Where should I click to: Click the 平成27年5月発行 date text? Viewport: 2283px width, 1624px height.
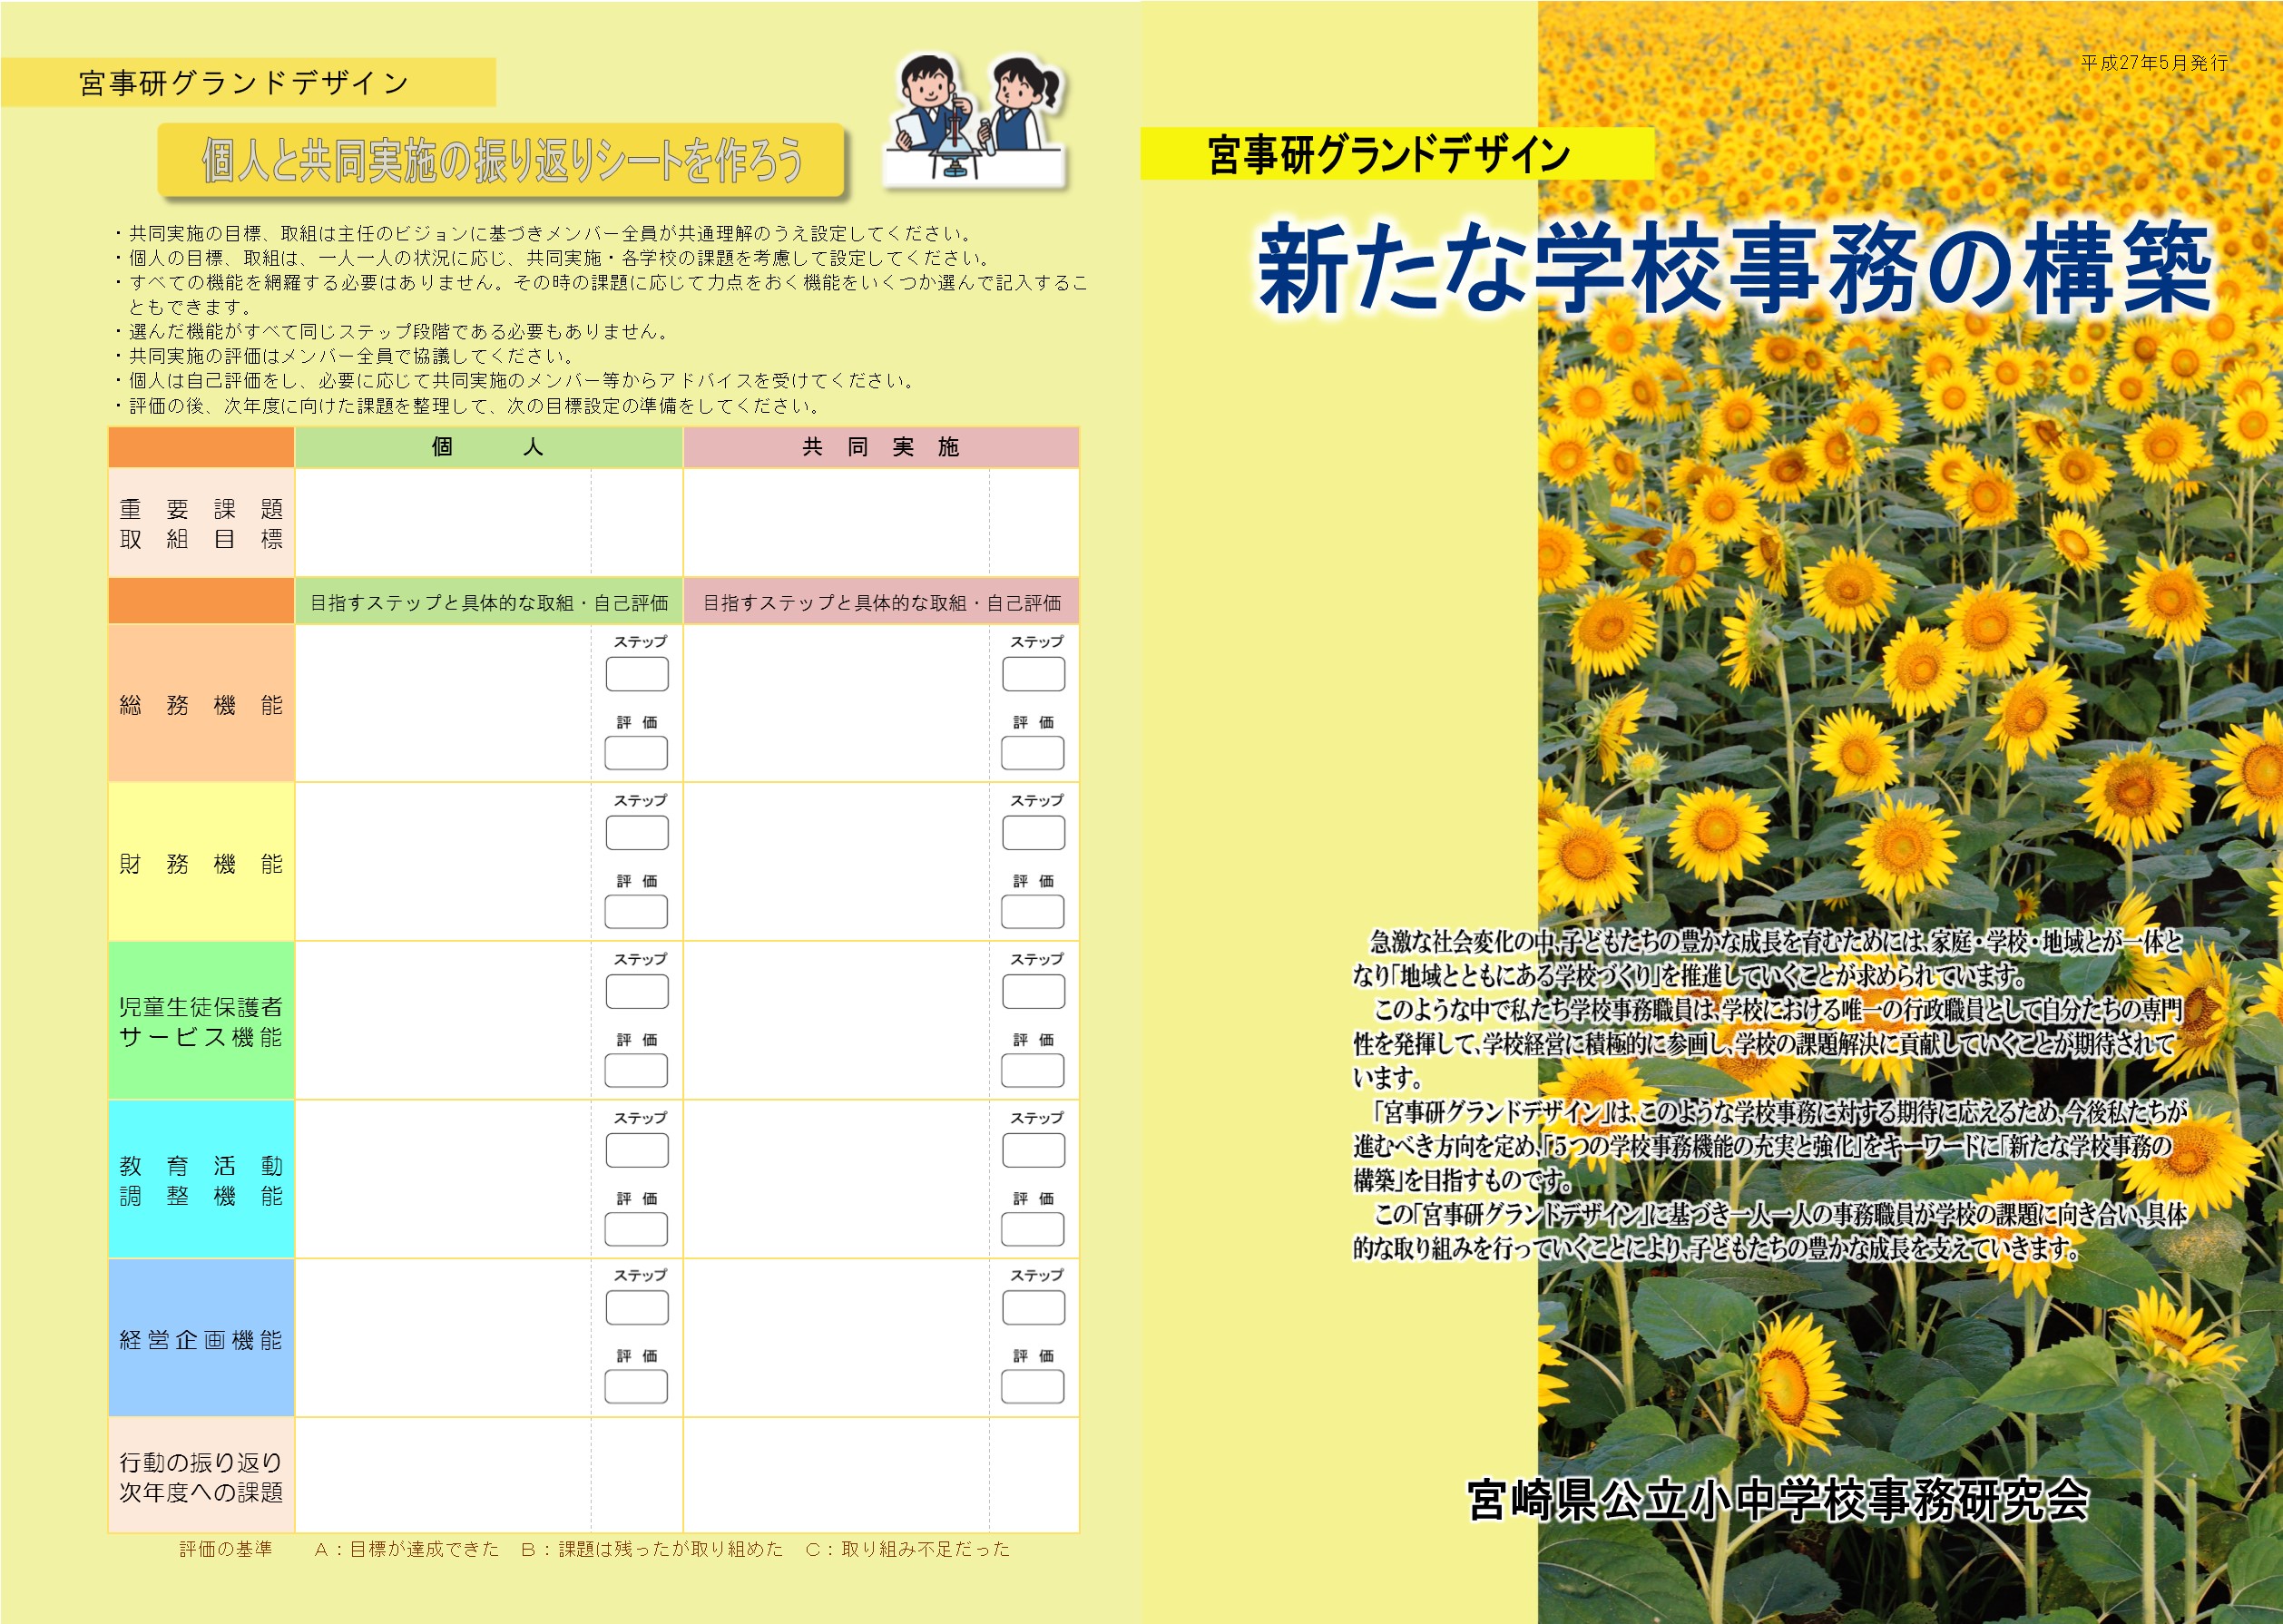click(x=2154, y=63)
